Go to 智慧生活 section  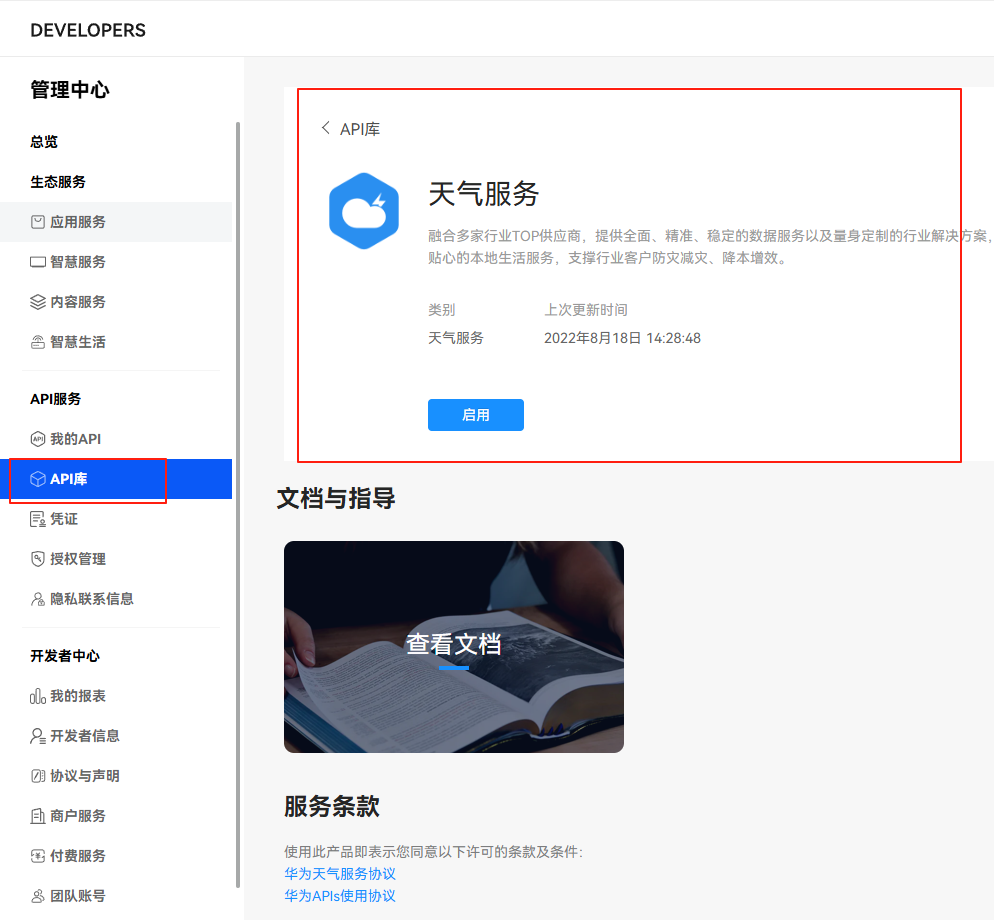(x=116, y=342)
